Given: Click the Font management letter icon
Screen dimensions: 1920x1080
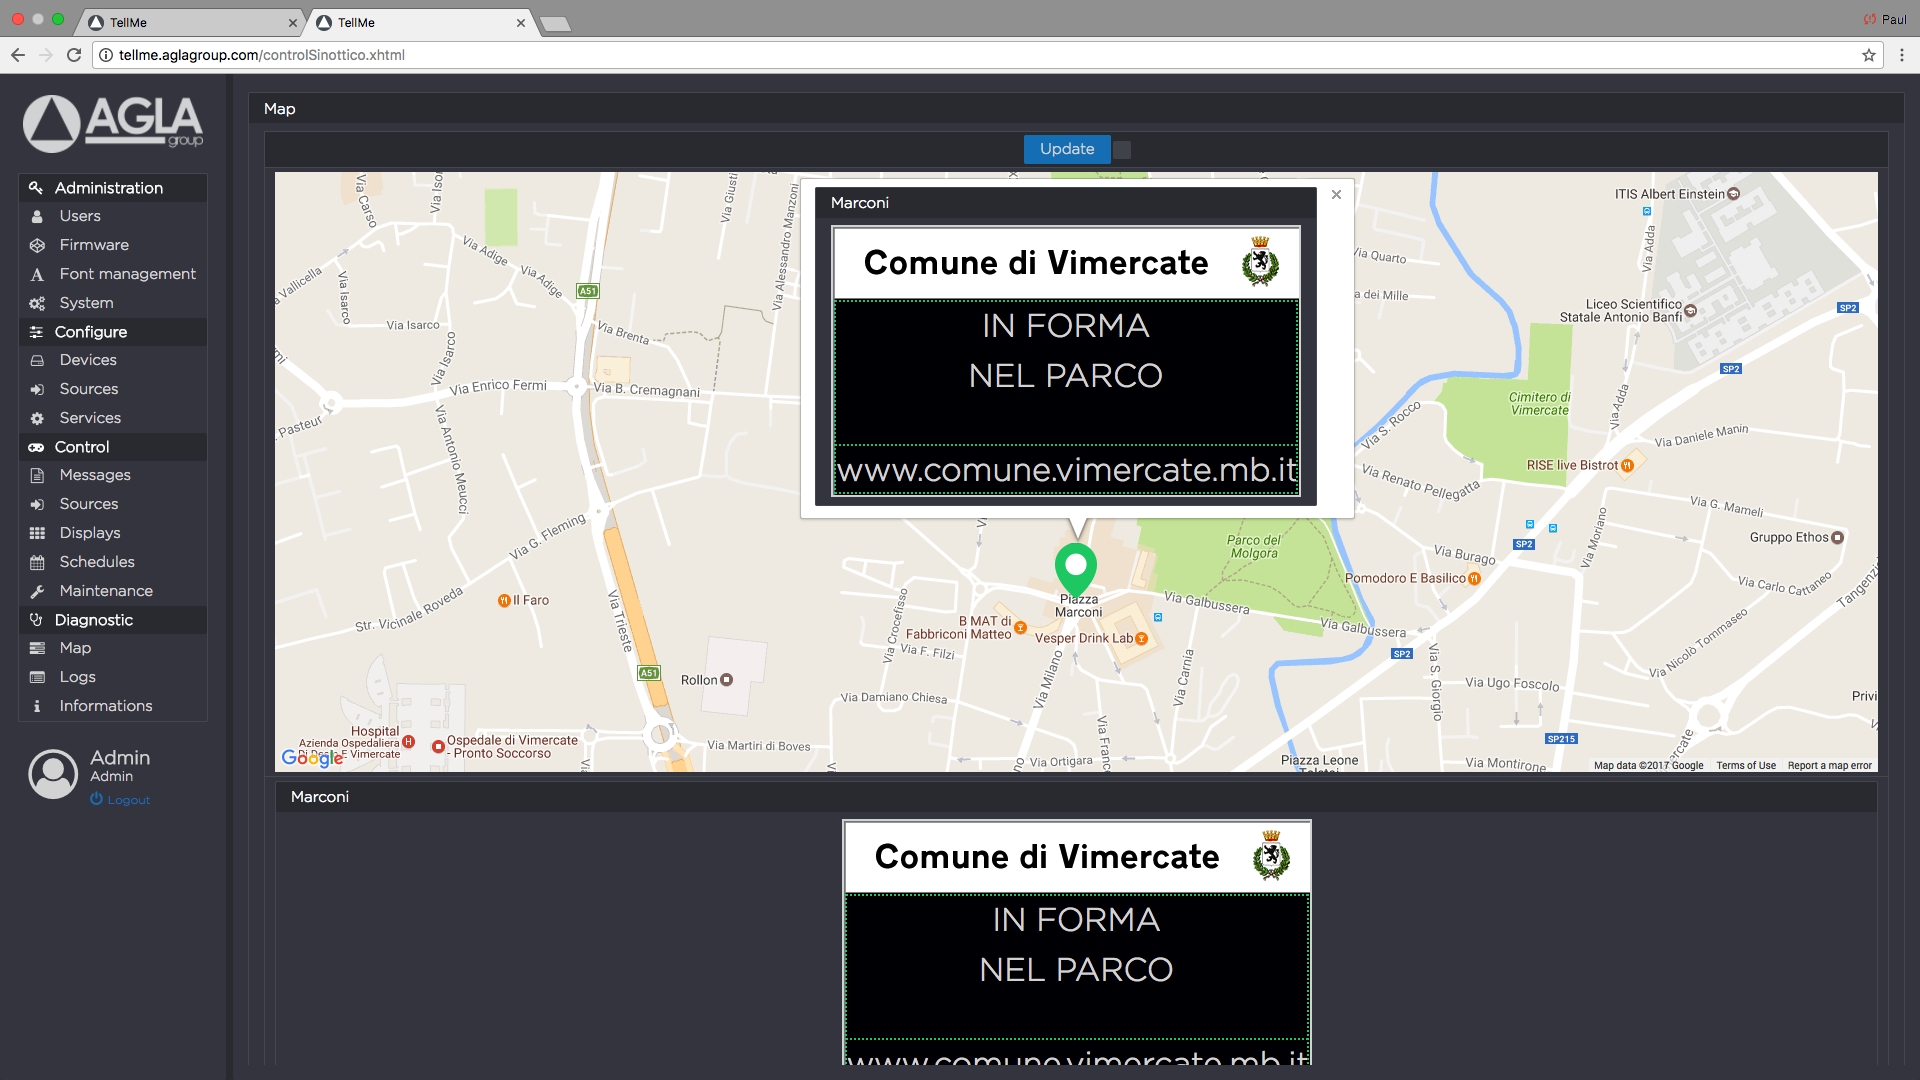Looking at the screenshot, I should pyautogui.click(x=37, y=274).
